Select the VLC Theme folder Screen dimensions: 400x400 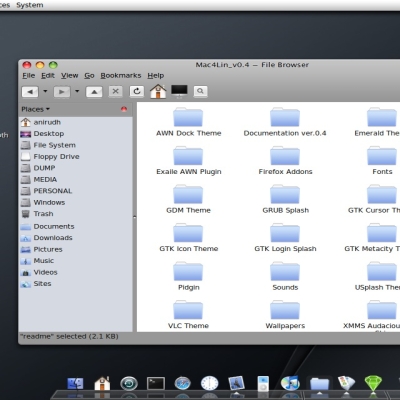pos(188,315)
